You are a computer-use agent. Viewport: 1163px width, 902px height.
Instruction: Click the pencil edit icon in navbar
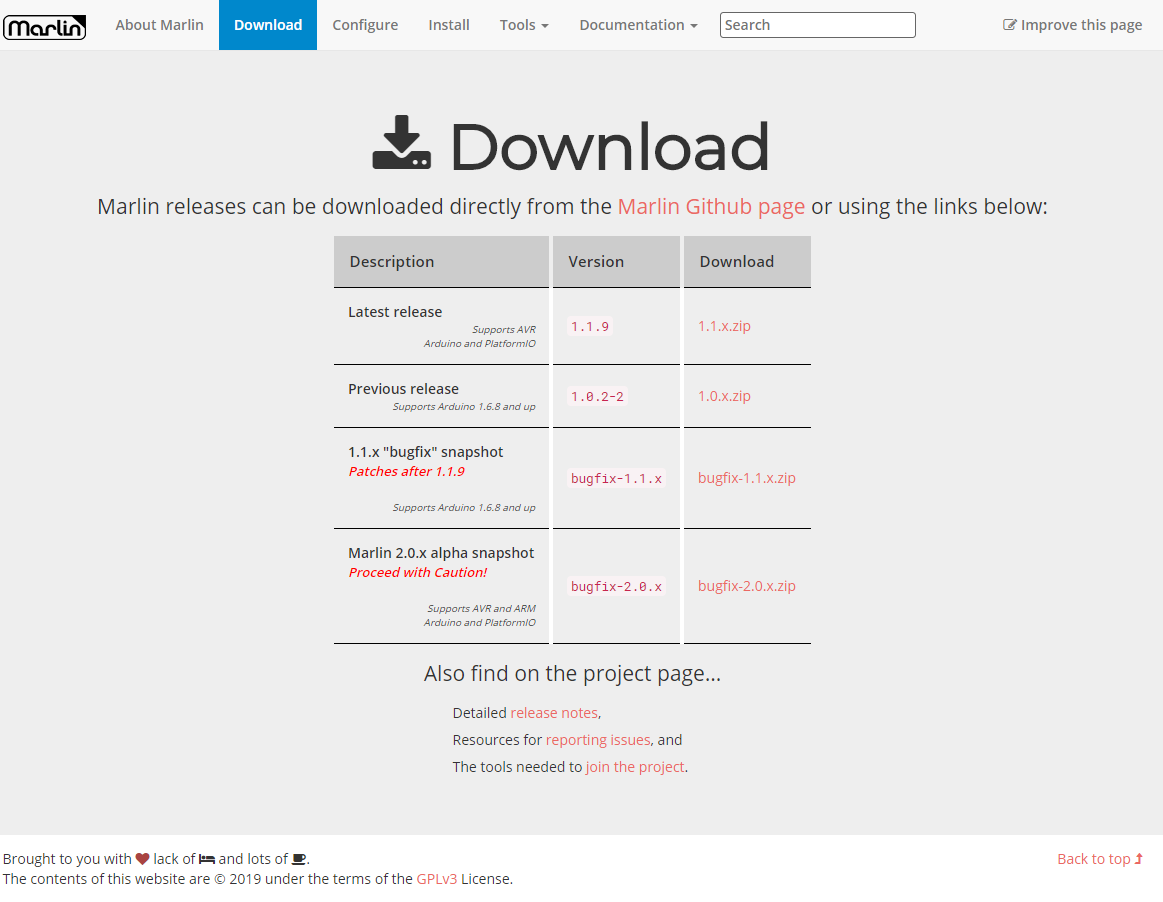[x=1010, y=25]
